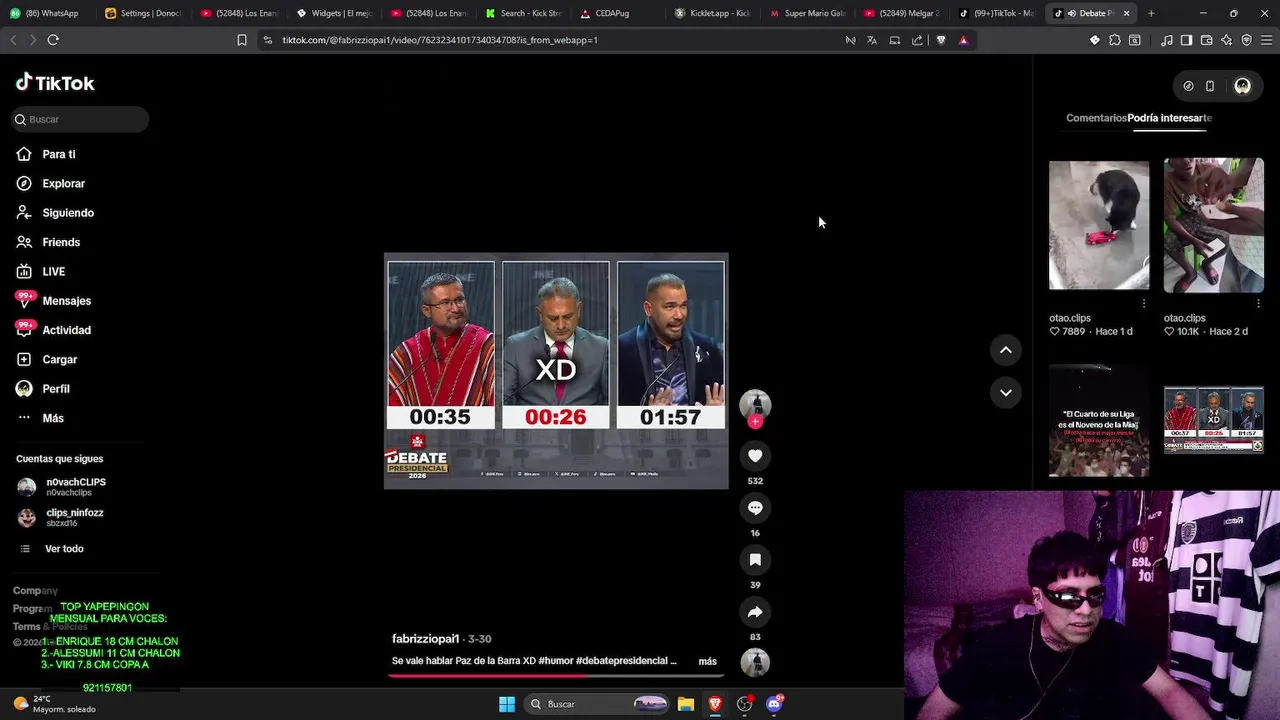Open Brave Shields lion icon
The width and height of the screenshot is (1280, 720).
tap(941, 40)
